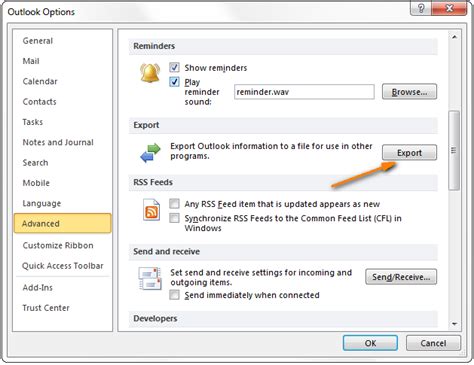Click the reminder.wav sound file field
The image size is (474, 365).
pos(304,92)
